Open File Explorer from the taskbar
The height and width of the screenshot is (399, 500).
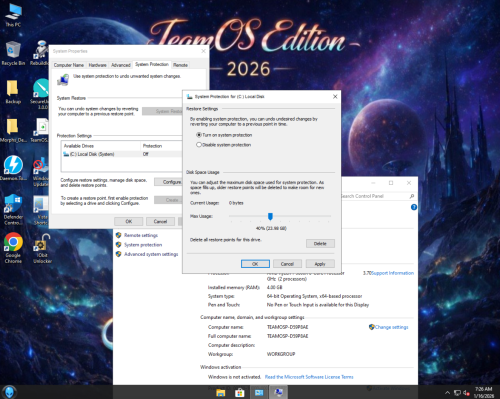[x=221, y=393]
